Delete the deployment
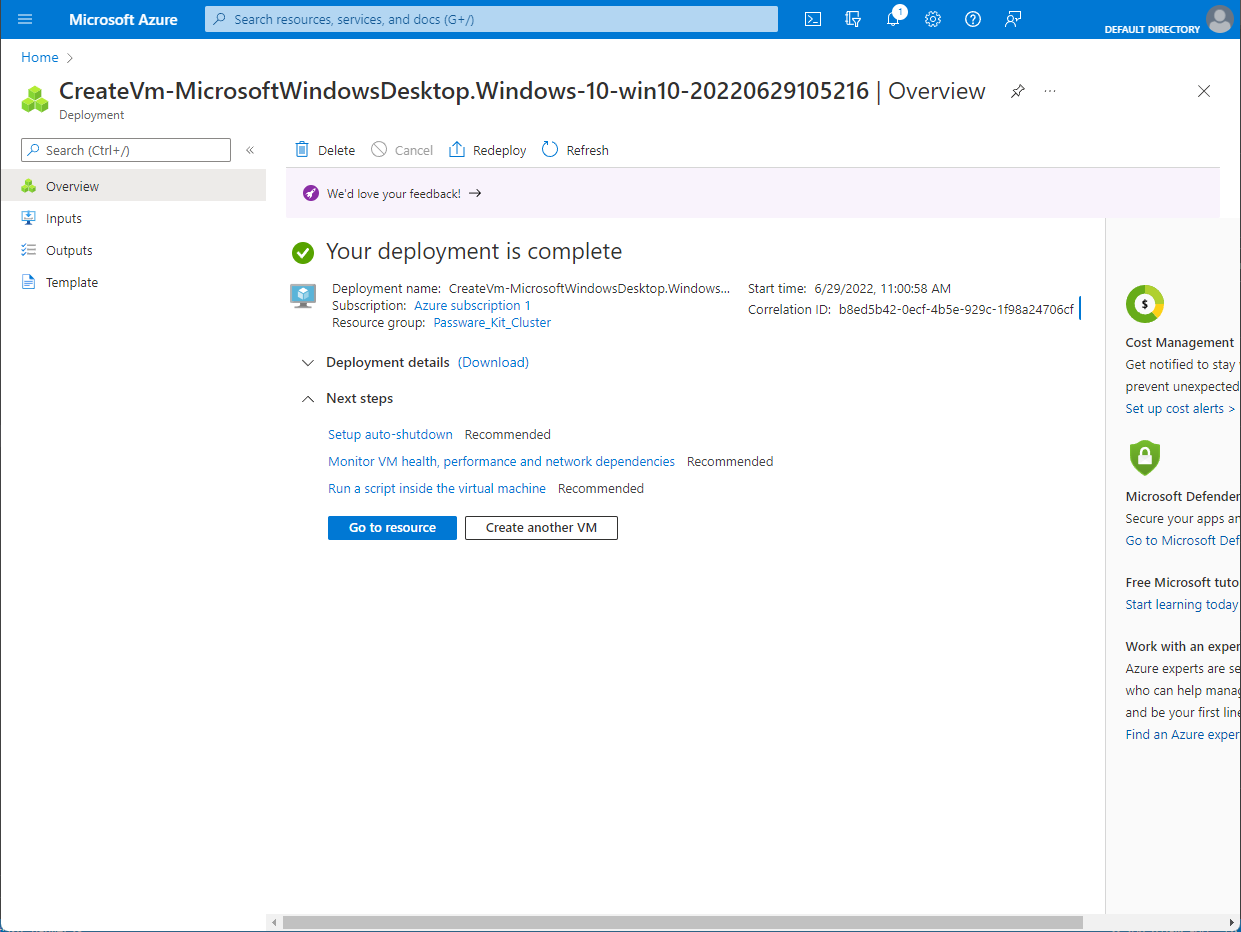The height and width of the screenshot is (932, 1241). pyautogui.click(x=325, y=150)
